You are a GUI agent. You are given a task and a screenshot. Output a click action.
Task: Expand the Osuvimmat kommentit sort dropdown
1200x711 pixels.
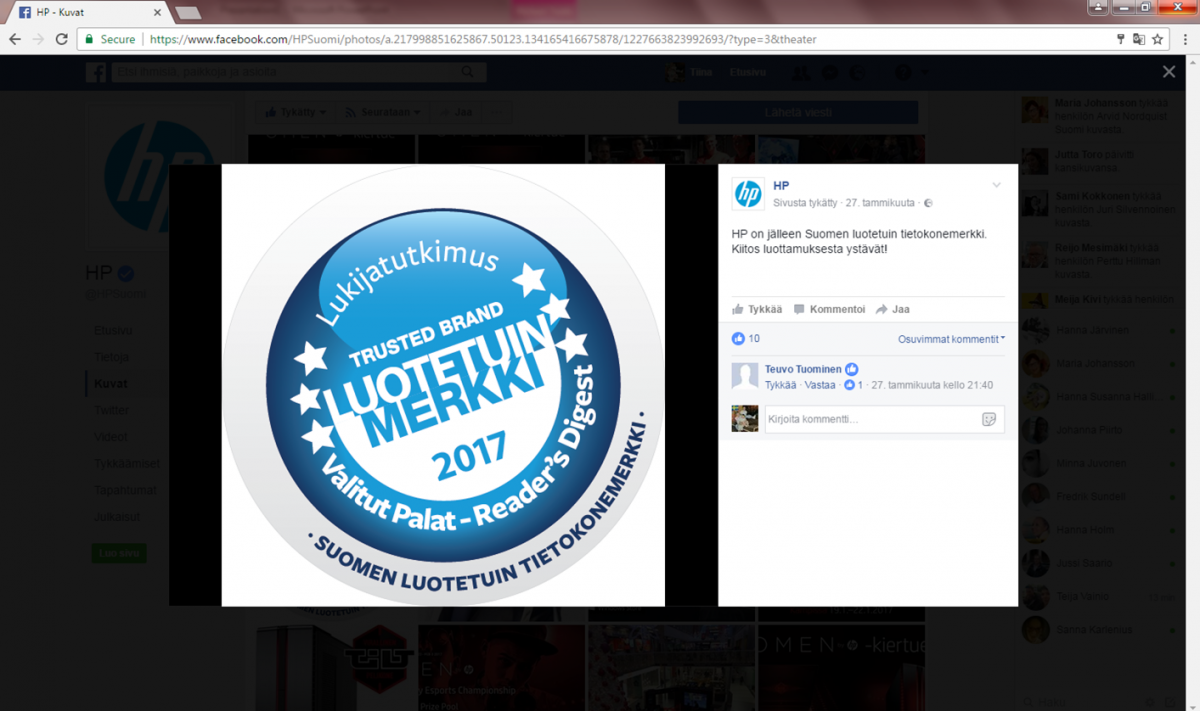click(x=951, y=339)
